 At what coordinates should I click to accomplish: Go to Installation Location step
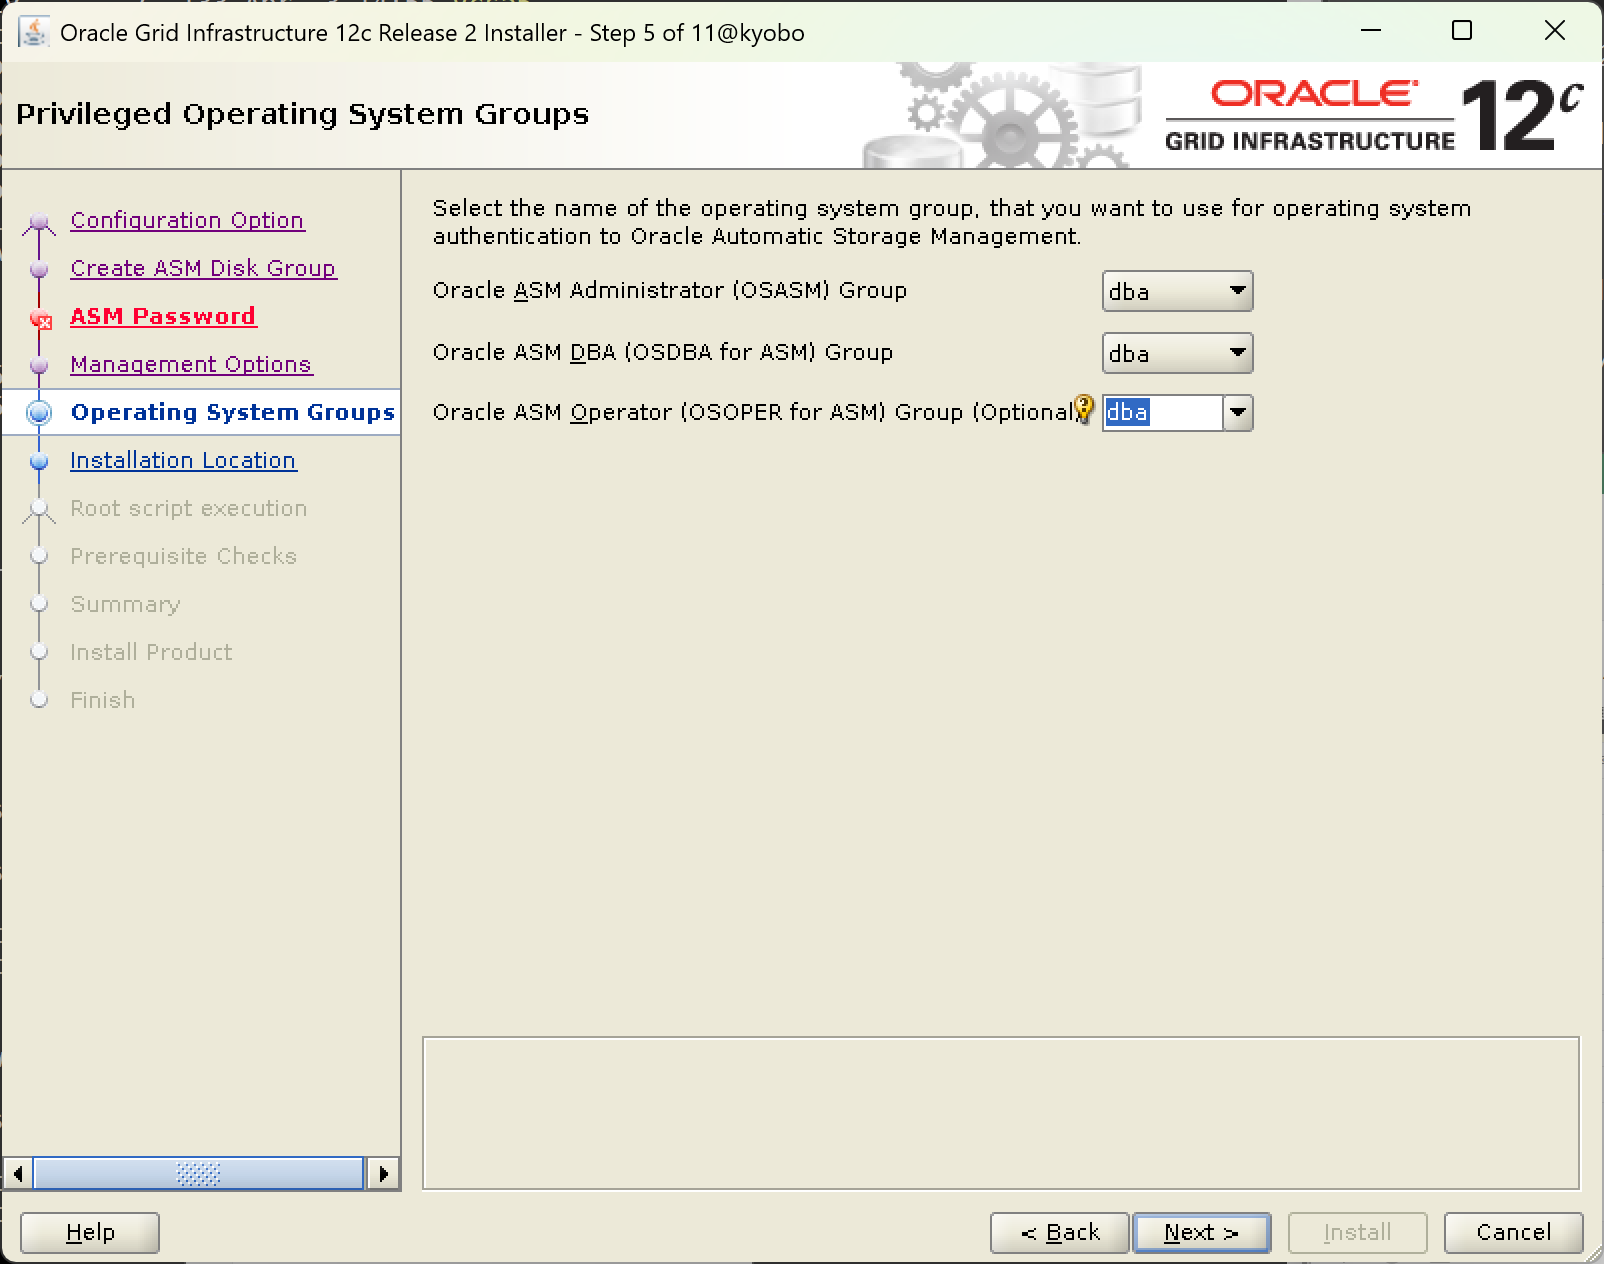pyautogui.click(x=183, y=460)
